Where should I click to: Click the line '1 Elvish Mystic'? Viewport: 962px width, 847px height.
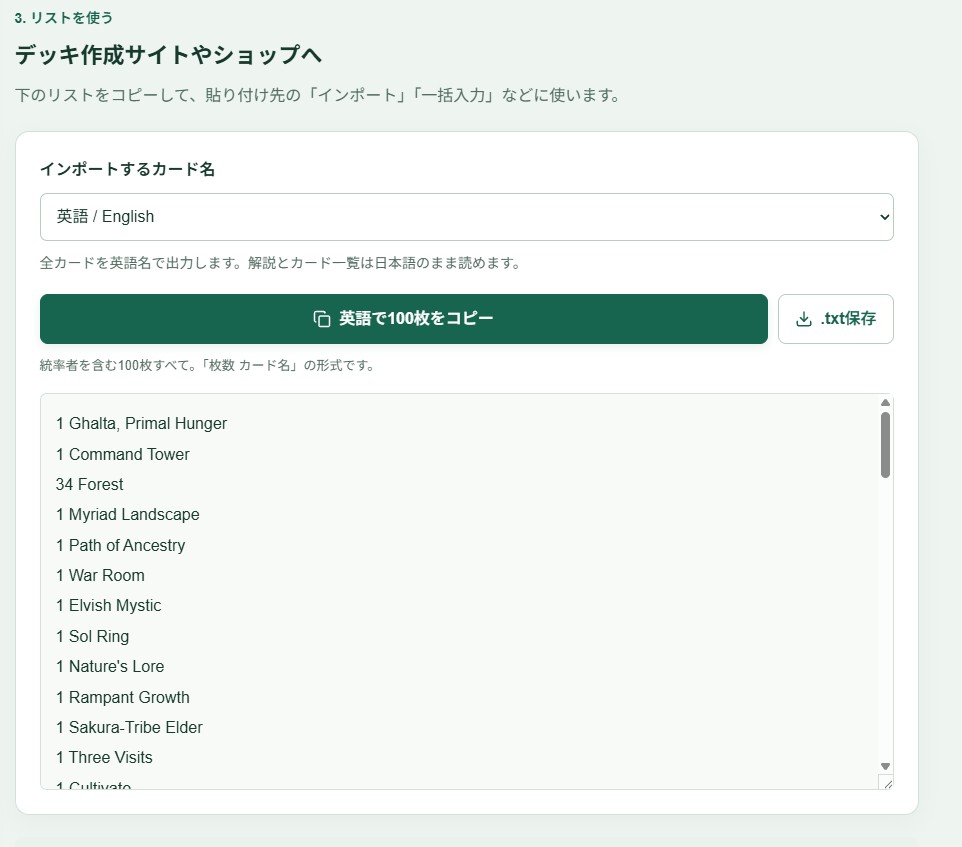coord(109,605)
